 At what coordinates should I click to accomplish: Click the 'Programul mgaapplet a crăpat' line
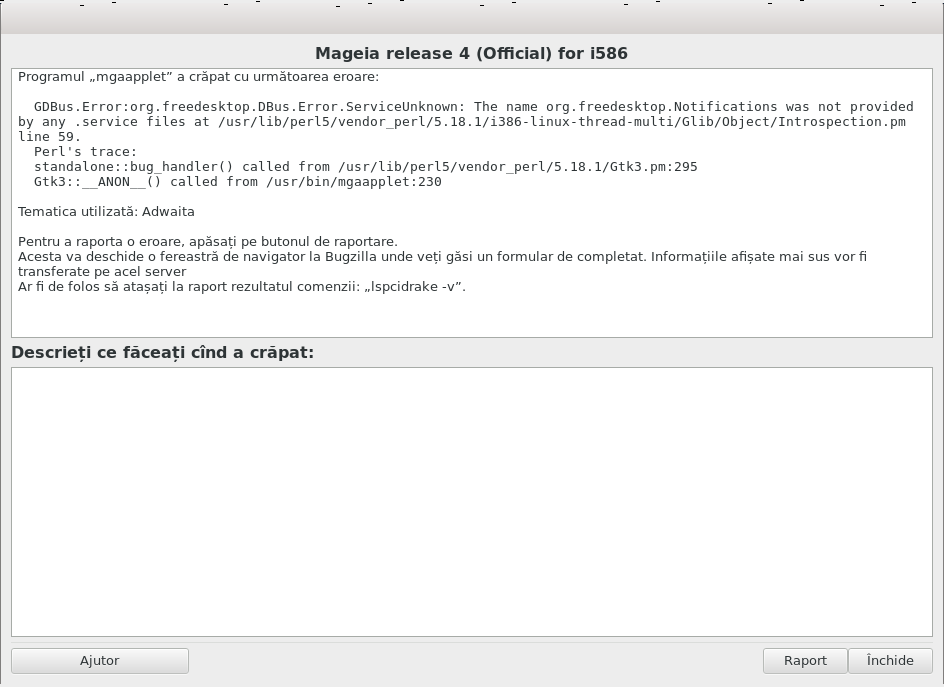[x=199, y=77]
